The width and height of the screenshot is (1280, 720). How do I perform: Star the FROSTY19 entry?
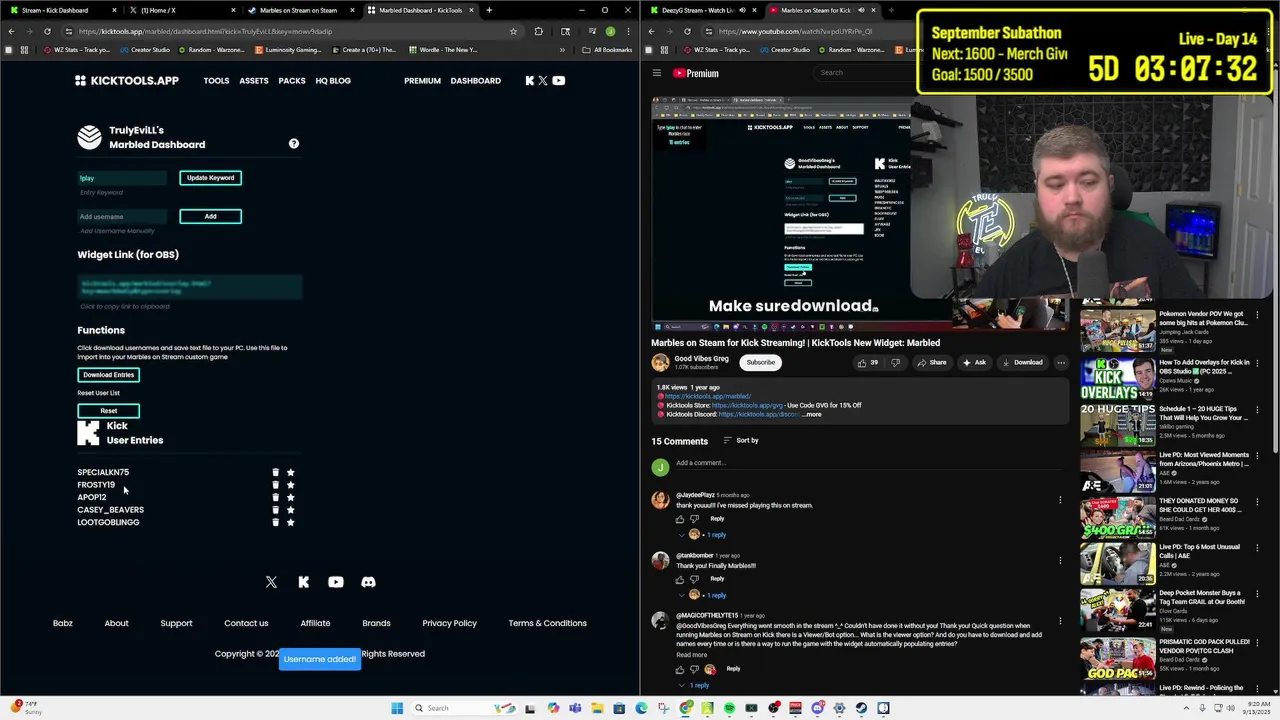(291, 485)
